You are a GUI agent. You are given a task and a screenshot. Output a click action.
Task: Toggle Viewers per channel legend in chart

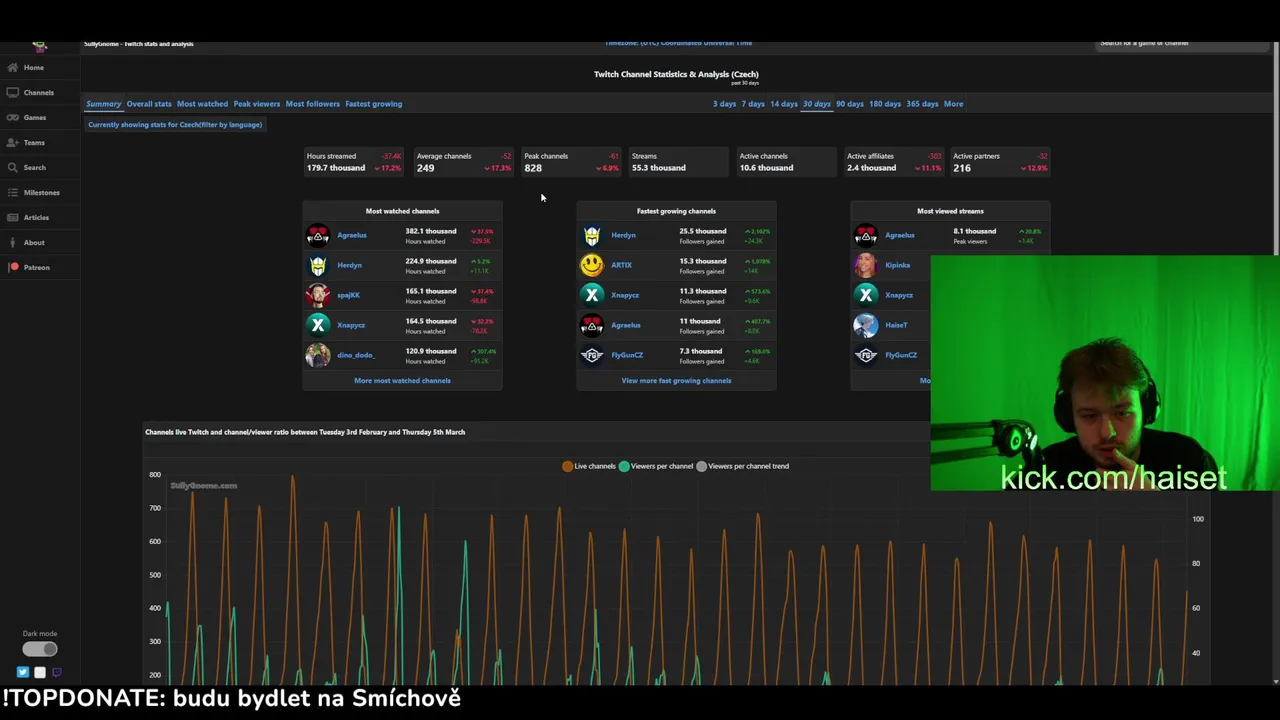(655, 466)
